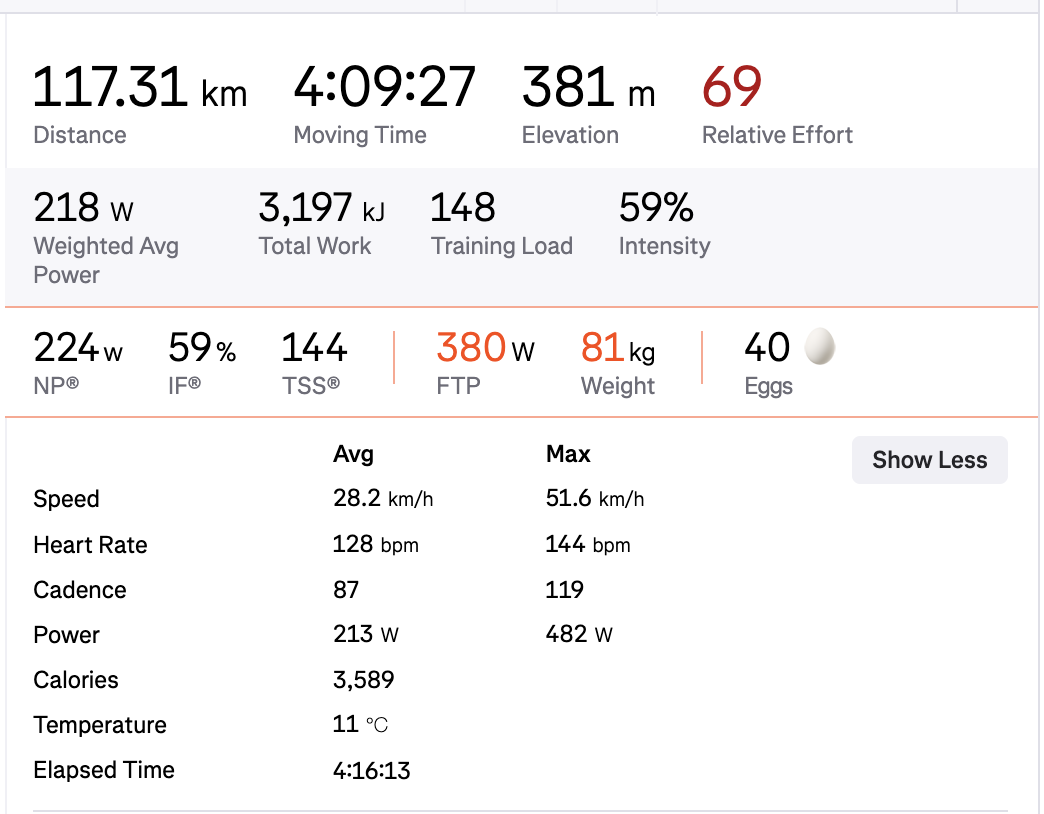Click the Max column header
Screen dimensions: 1044x814
[x=568, y=454]
